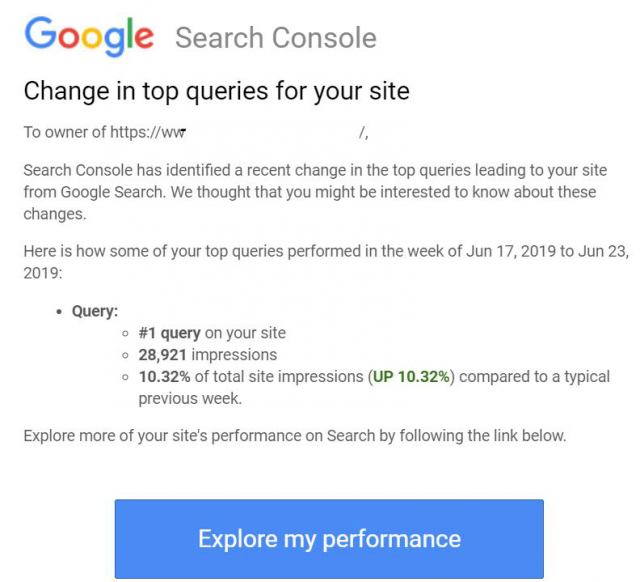The image size is (640, 582).
Task: Click the Search Console header title
Action: pyautogui.click(x=276, y=39)
